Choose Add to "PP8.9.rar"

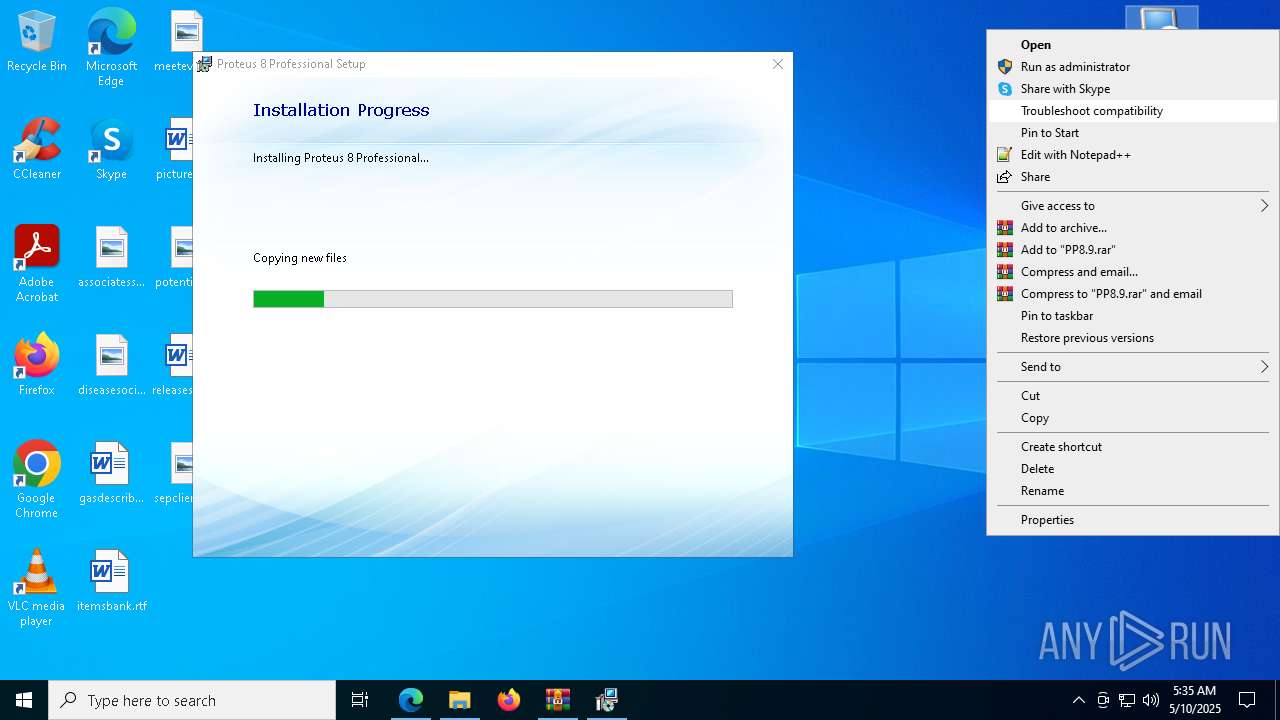[x=1132, y=250]
